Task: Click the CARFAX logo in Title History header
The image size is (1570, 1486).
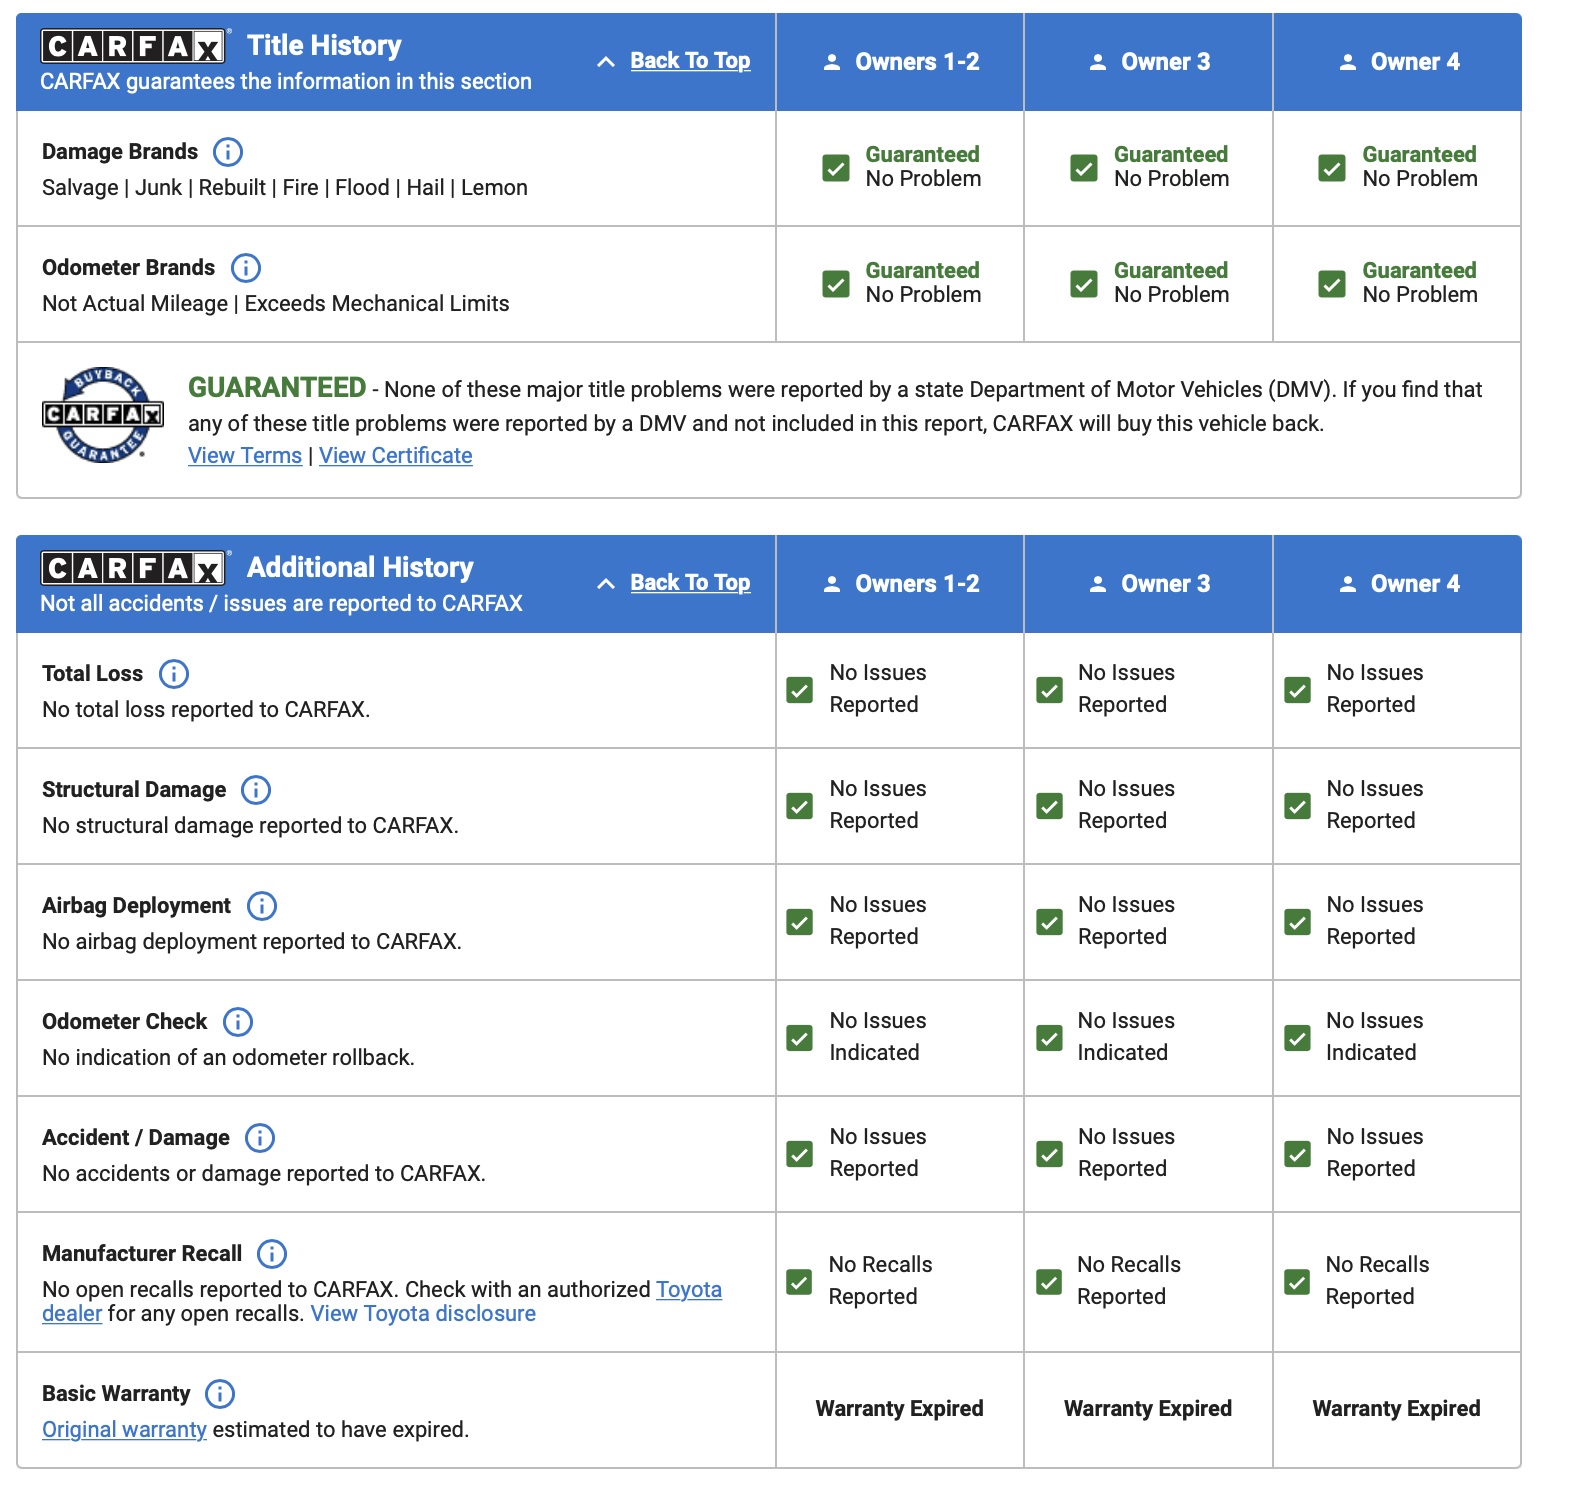Action: [134, 46]
